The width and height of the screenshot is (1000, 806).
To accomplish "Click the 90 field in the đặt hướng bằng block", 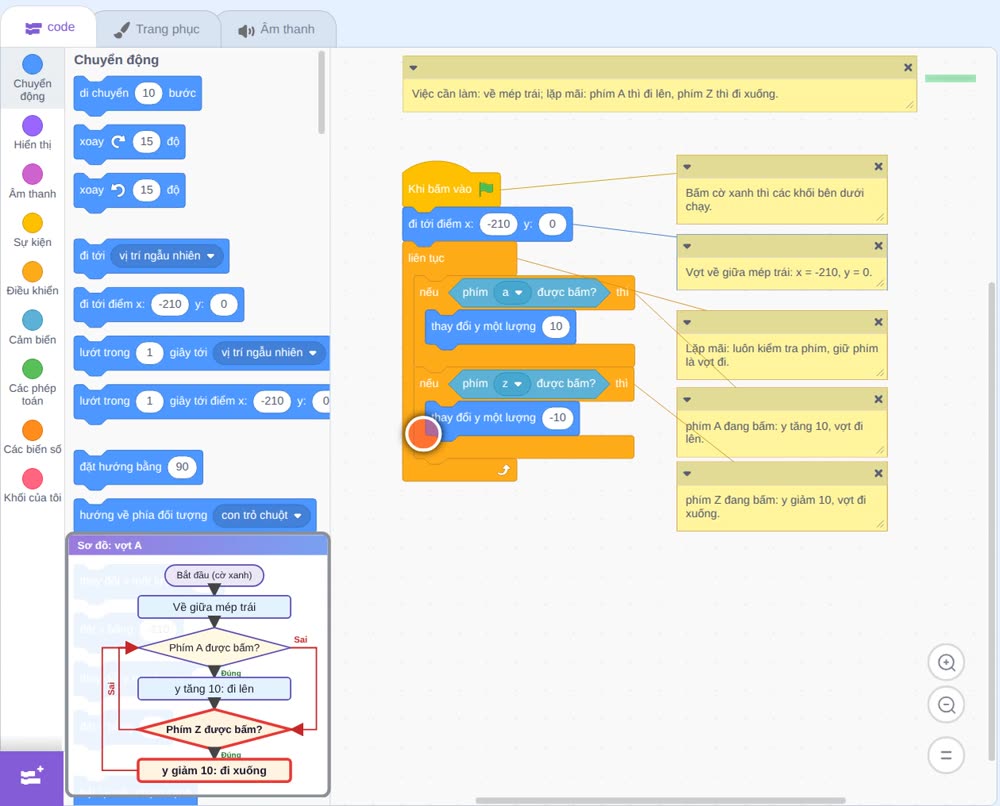I will (x=182, y=467).
